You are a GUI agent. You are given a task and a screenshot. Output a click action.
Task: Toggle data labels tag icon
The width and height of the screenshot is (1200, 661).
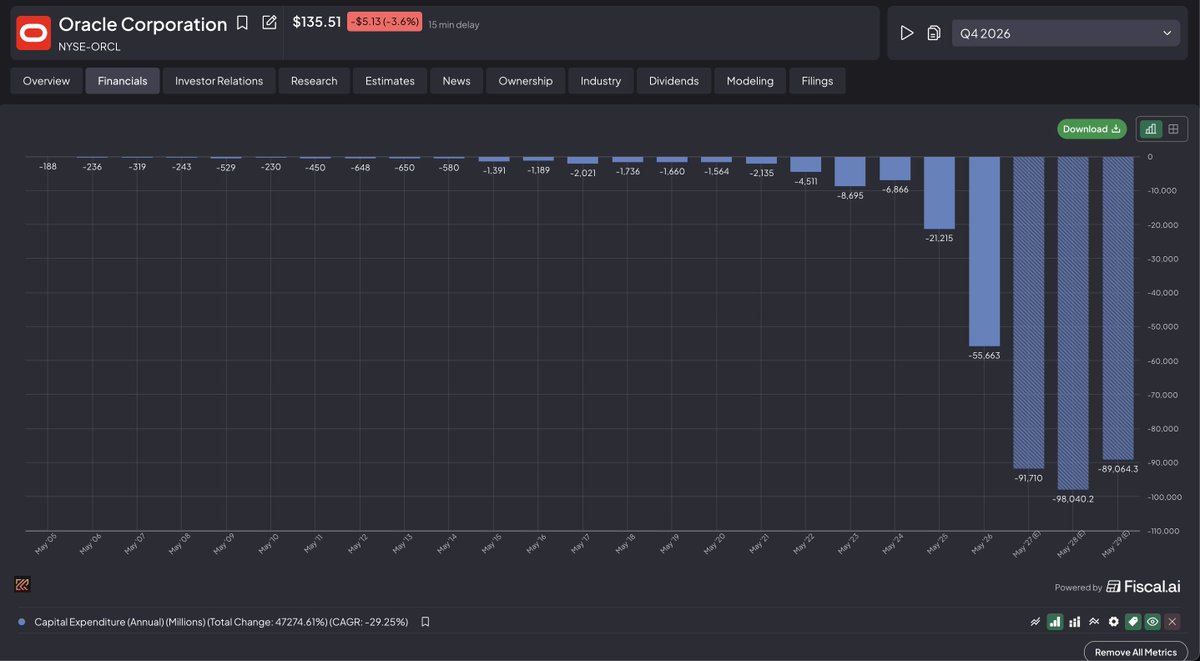click(x=1133, y=622)
